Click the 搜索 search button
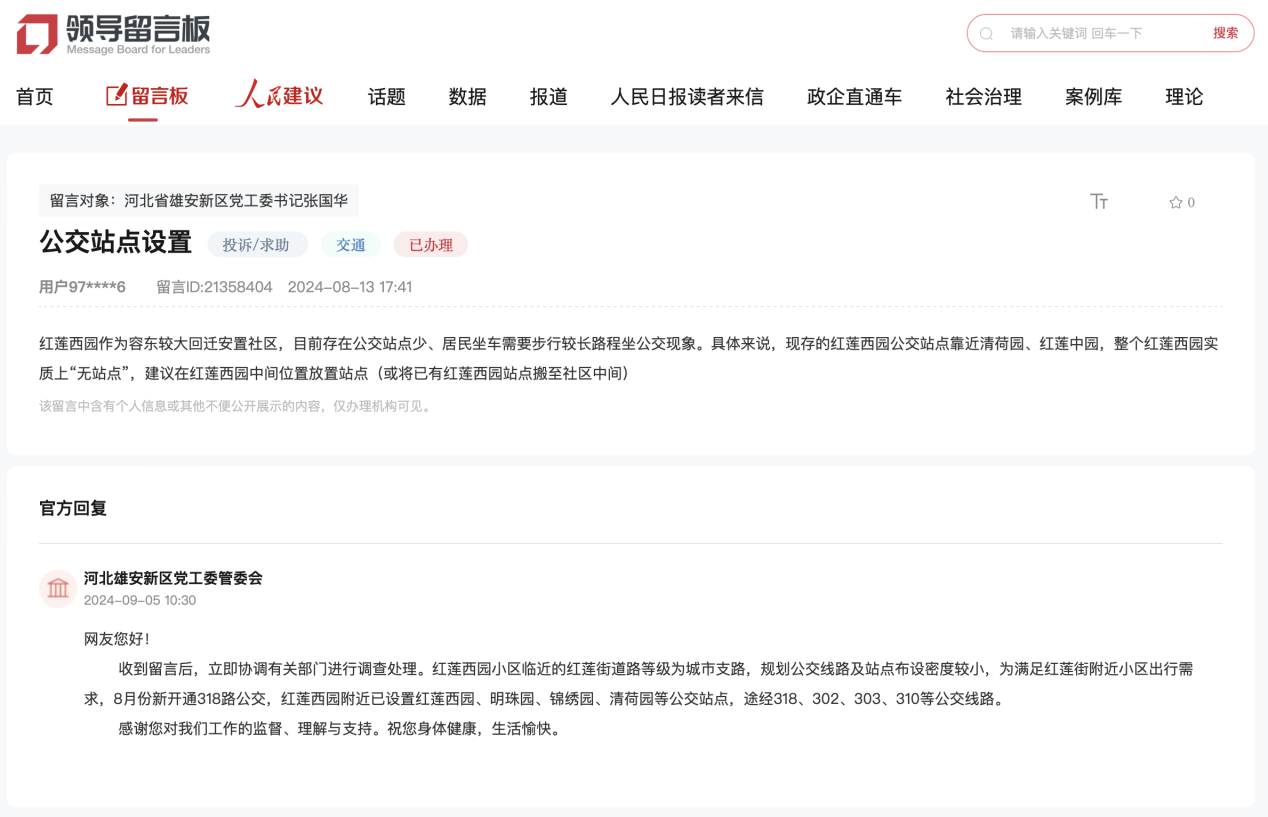Image resolution: width=1268 pixels, height=817 pixels. [1227, 33]
